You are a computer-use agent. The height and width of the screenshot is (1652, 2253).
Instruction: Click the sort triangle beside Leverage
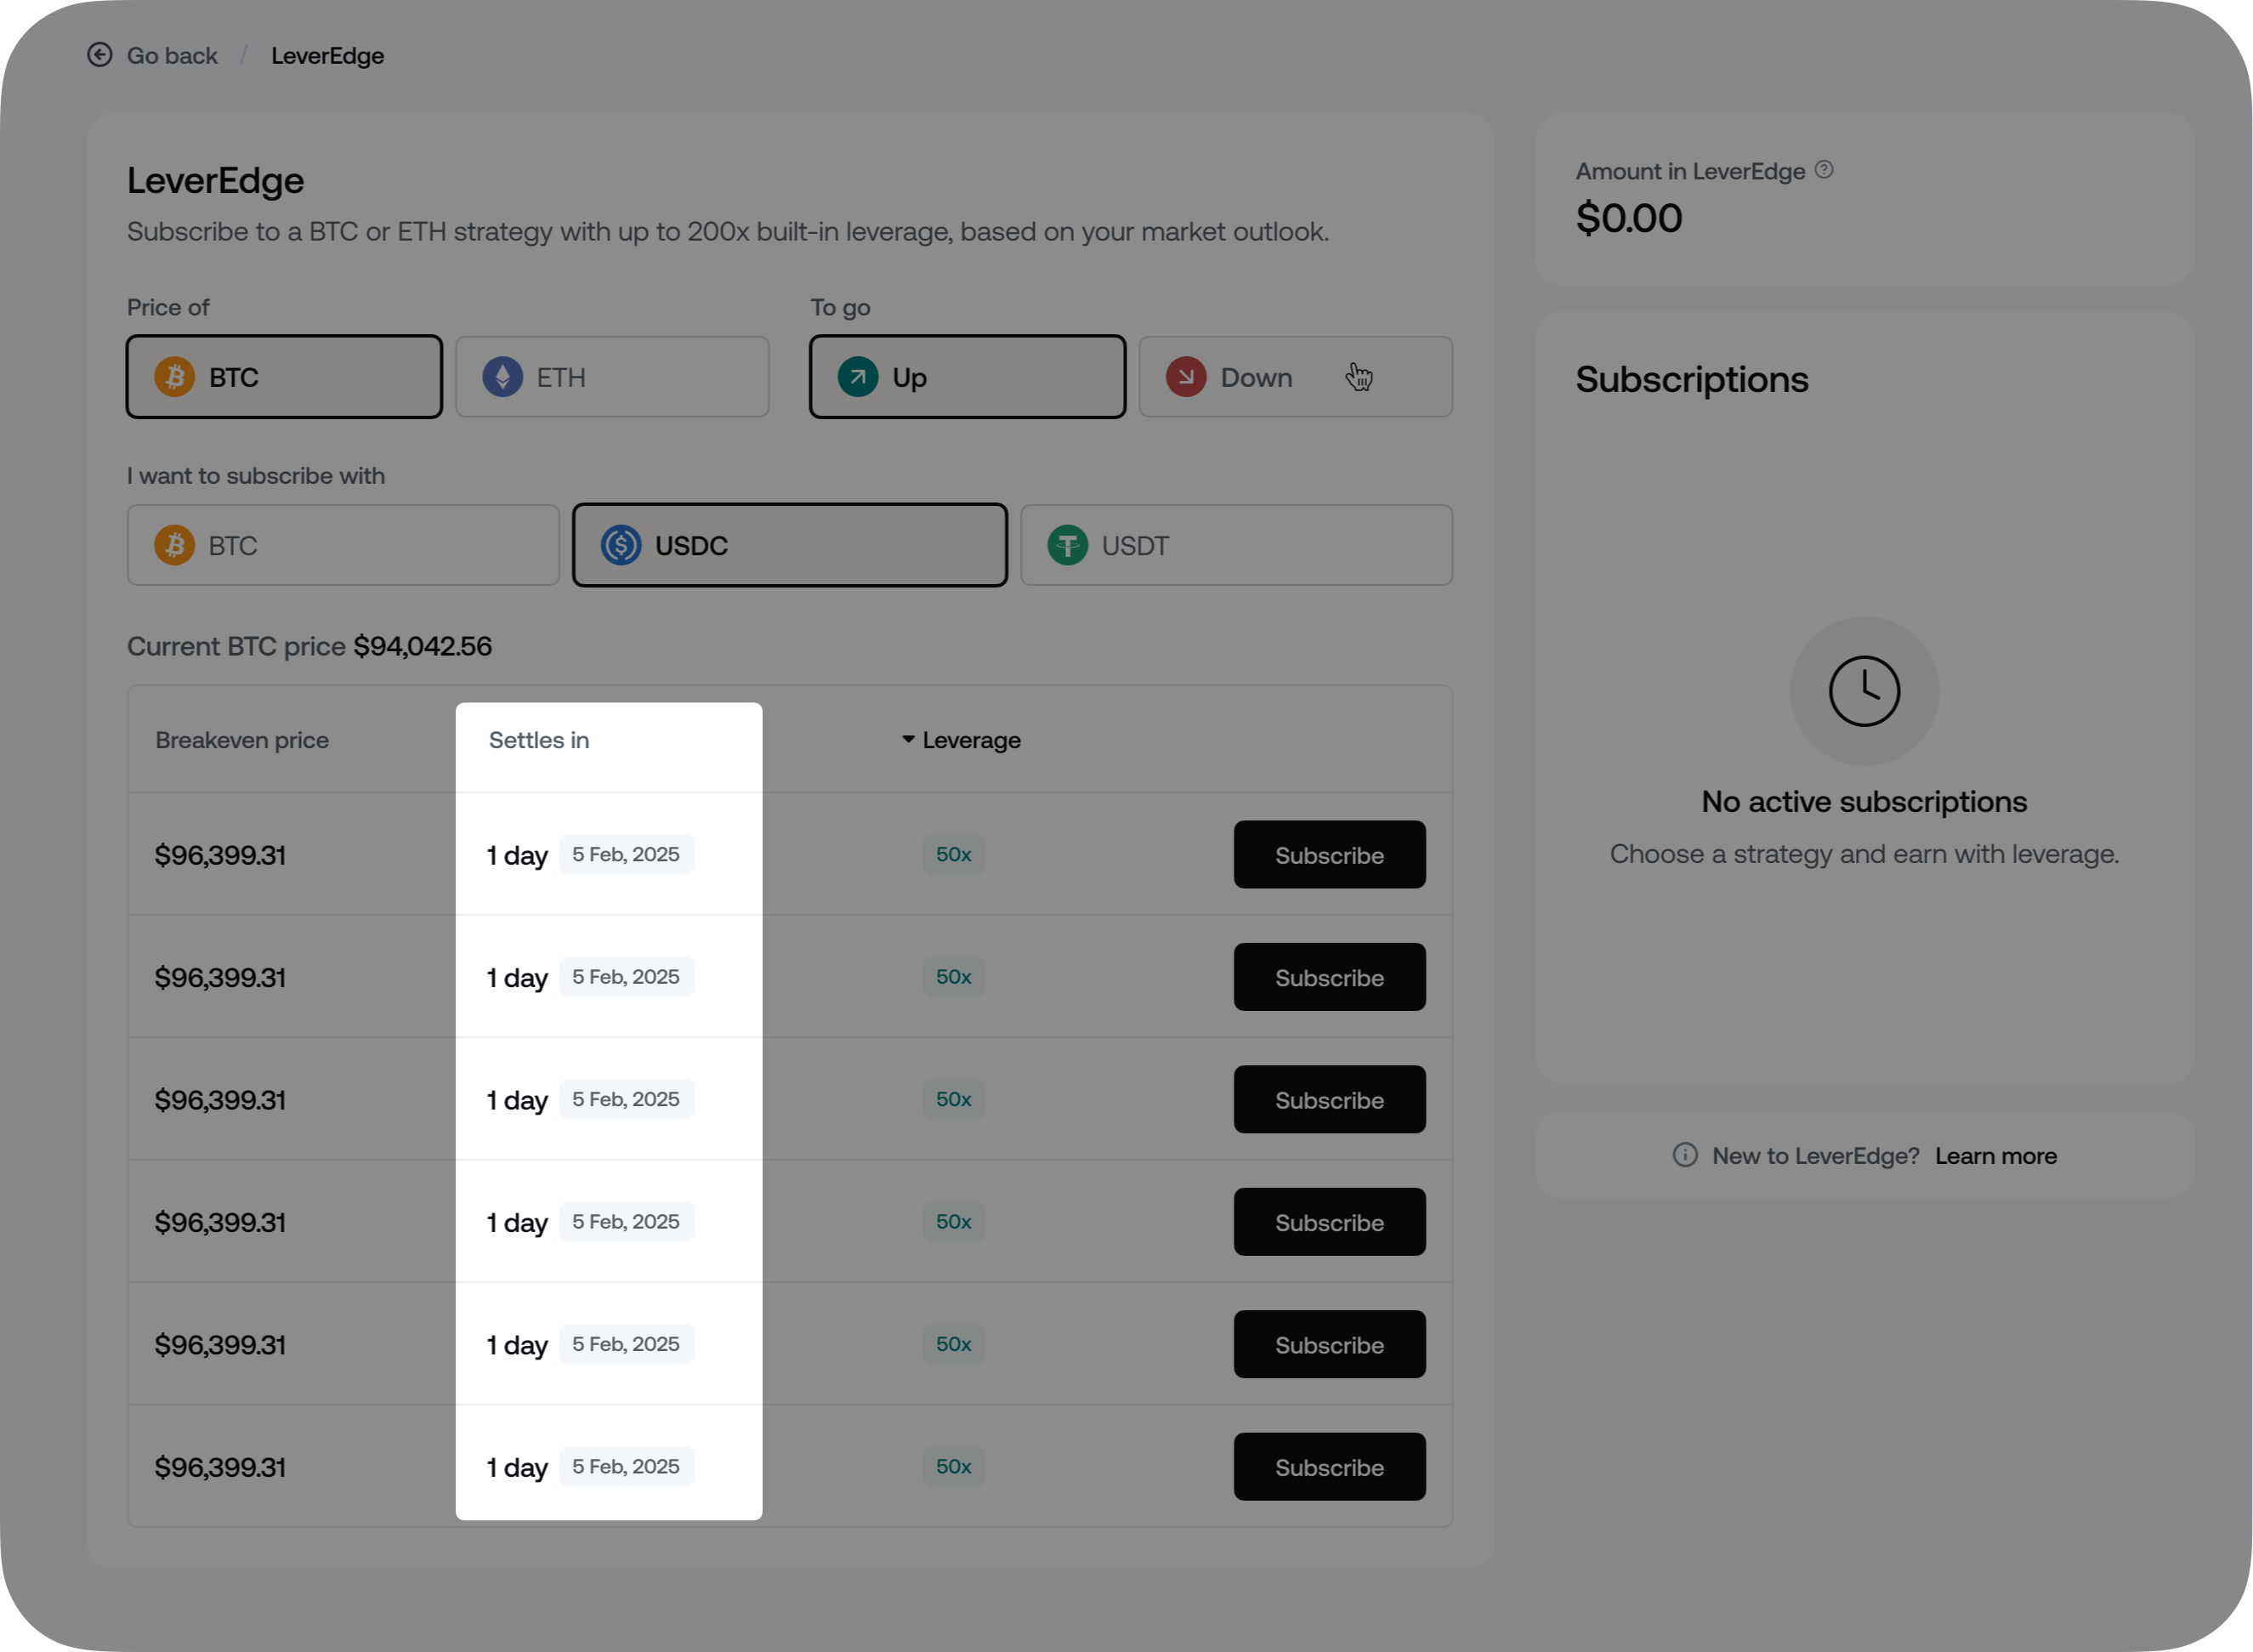coord(908,739)
